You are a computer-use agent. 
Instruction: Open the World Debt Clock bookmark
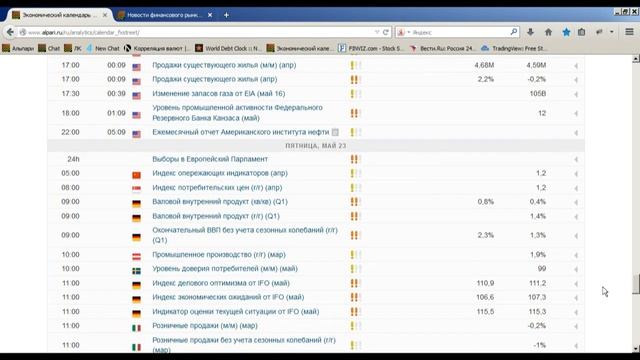tap(227, 48)
